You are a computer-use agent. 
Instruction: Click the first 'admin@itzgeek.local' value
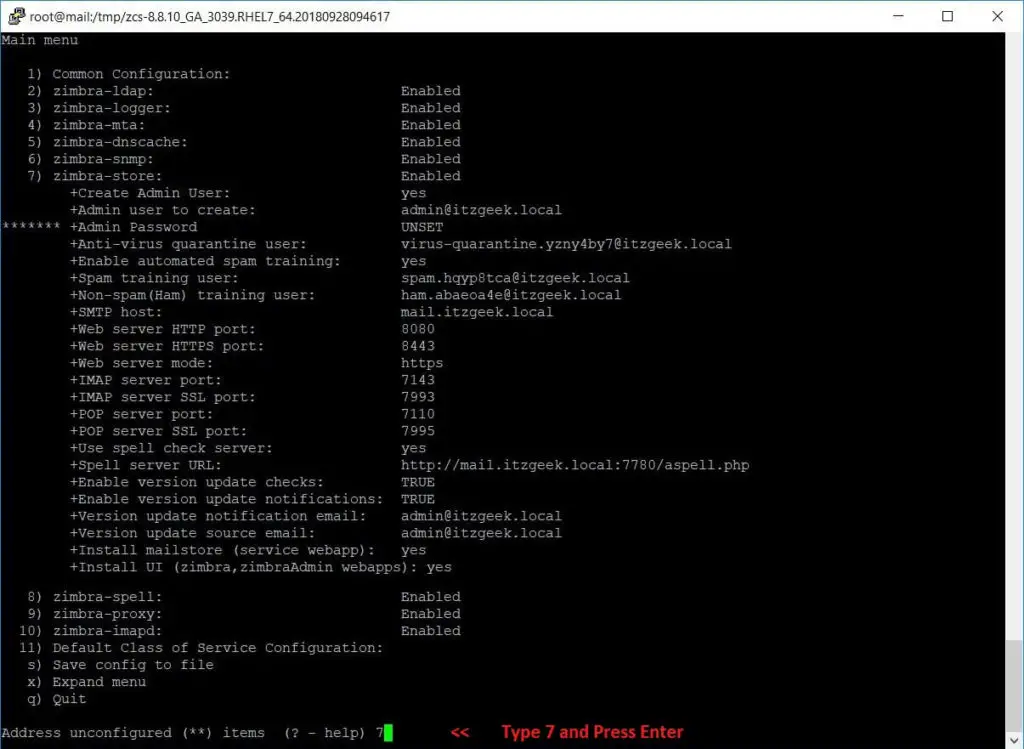coord(481,210)
